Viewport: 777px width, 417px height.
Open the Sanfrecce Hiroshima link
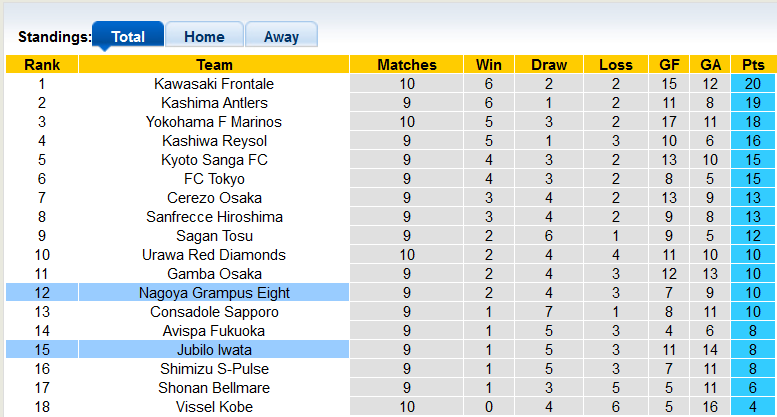(x=214, y=217)
